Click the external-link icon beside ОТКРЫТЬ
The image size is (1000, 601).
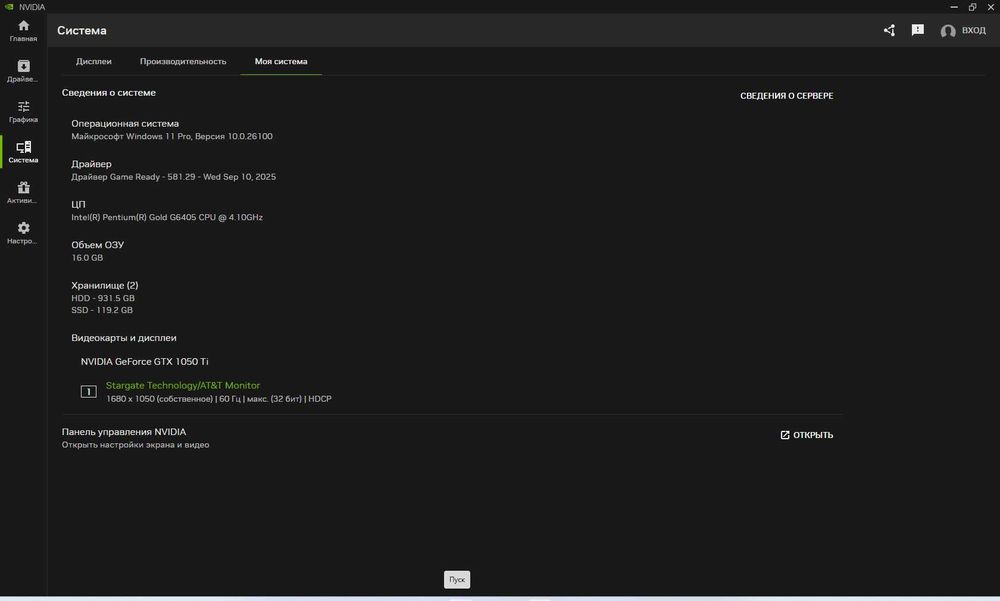tap(785, 435)
